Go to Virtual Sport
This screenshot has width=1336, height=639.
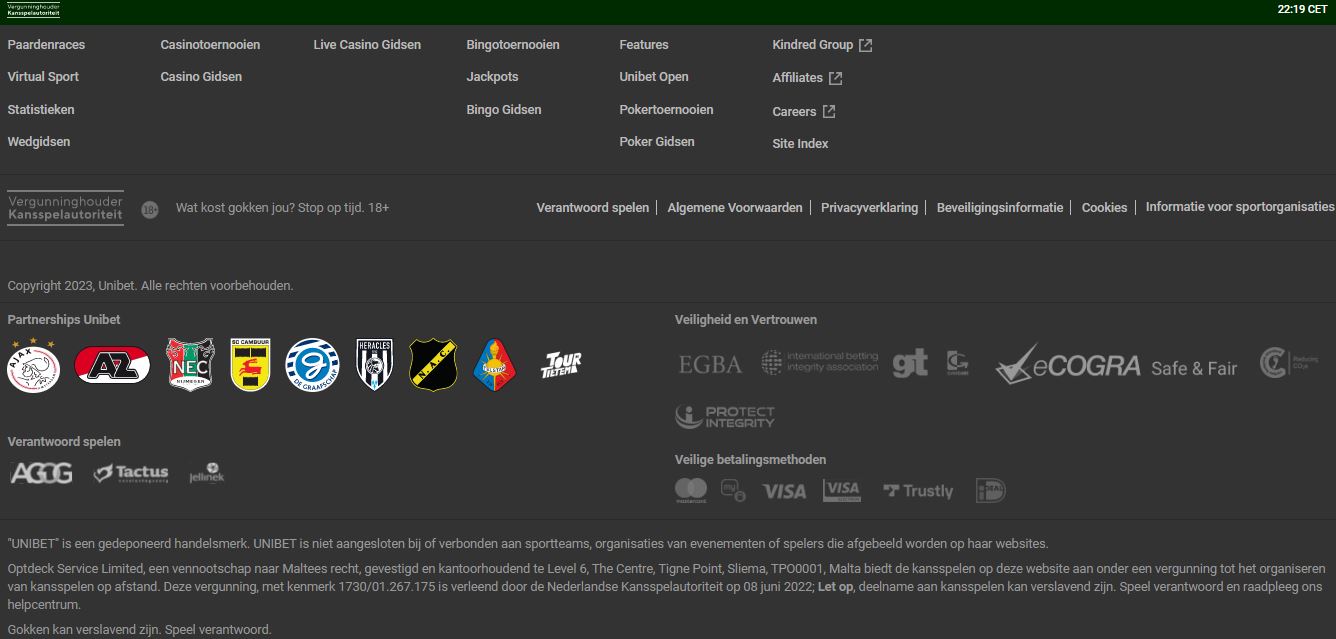(43, 77)
